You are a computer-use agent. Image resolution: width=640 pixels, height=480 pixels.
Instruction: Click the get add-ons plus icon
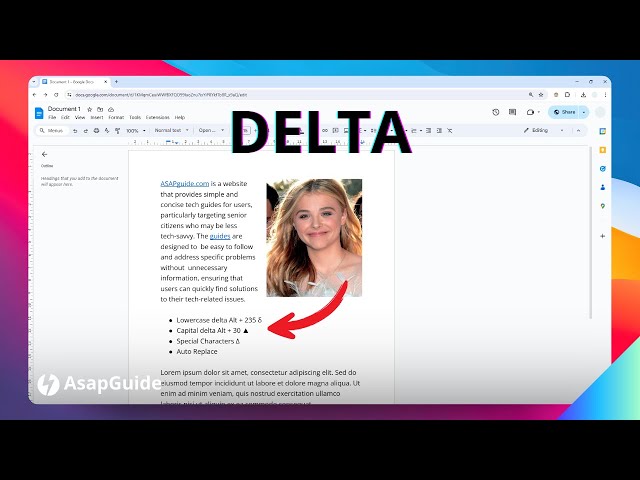[x=602, y=236]
